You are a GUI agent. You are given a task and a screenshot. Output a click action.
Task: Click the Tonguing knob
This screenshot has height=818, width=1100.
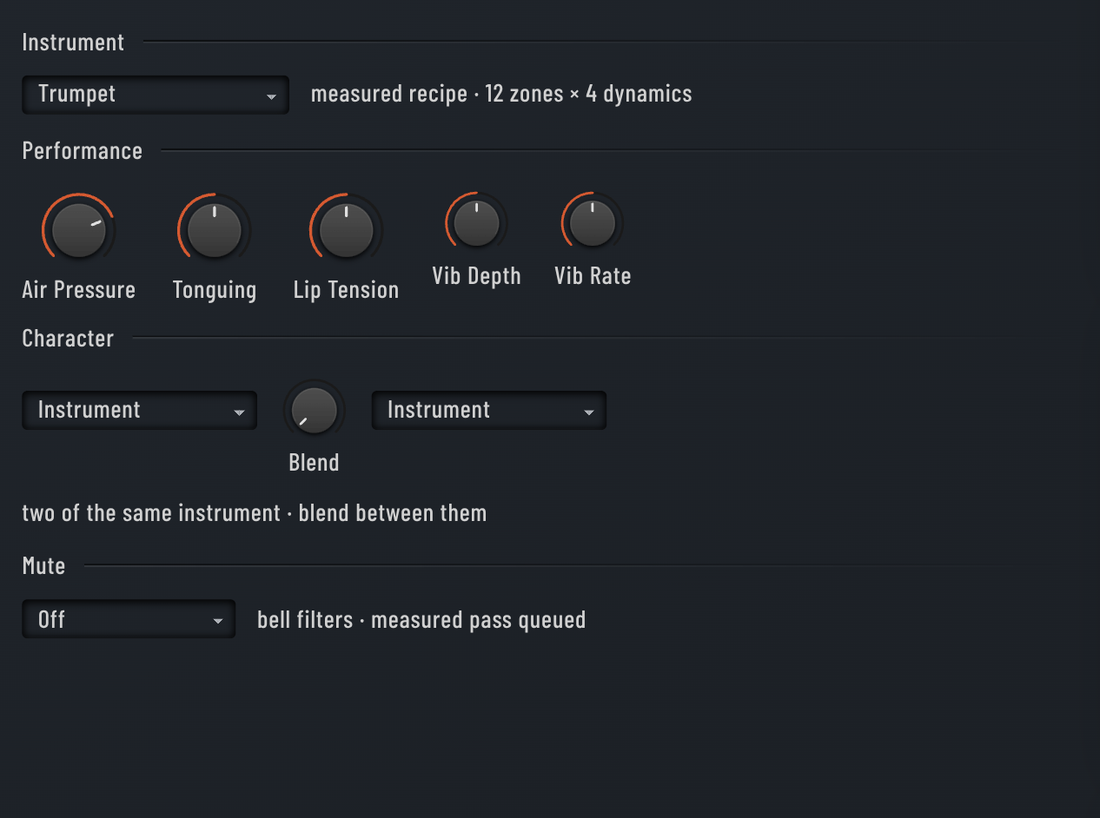click(214, 230)
